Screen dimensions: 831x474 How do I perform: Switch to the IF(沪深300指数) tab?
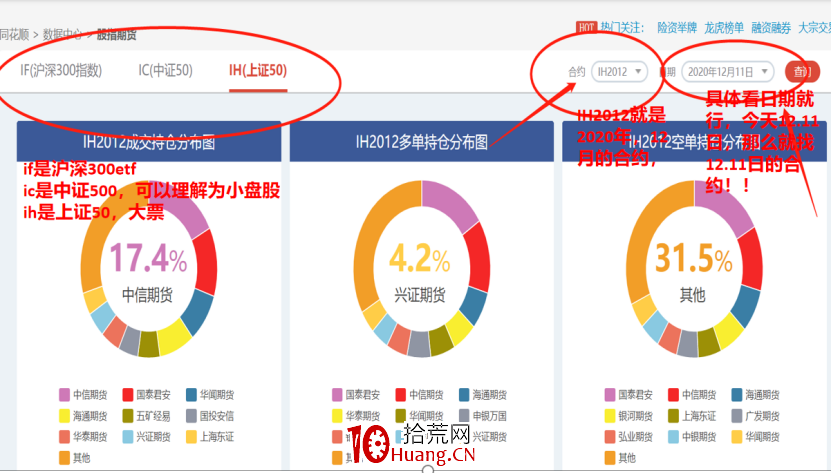coord(61,71)
